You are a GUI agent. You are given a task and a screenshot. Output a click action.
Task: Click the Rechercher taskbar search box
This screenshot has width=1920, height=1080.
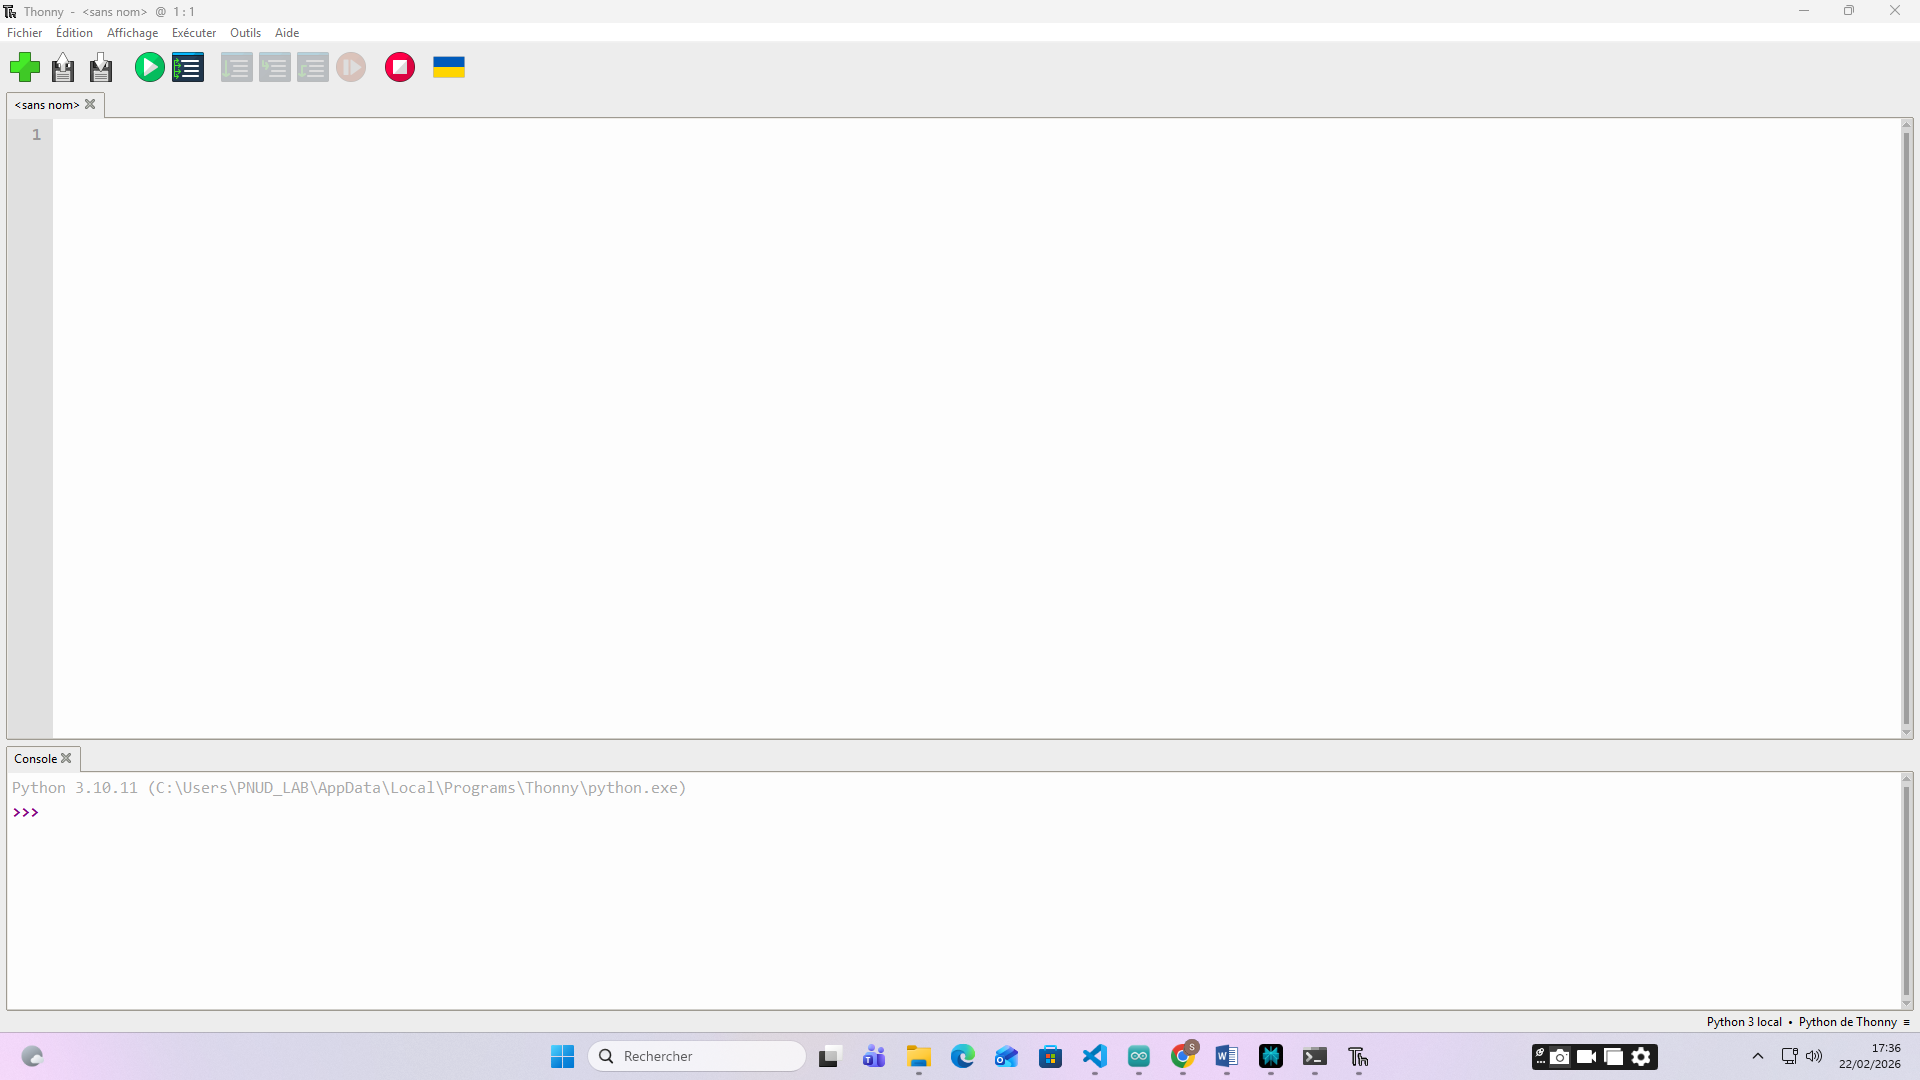point(697,1056)
